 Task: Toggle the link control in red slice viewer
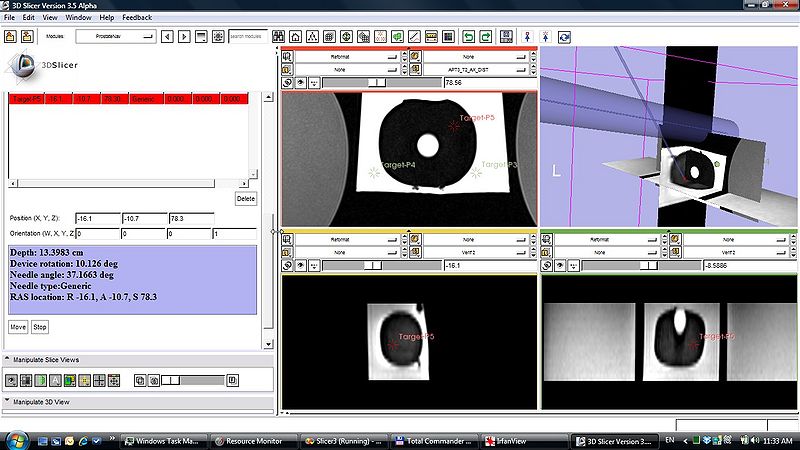point(287,83)
